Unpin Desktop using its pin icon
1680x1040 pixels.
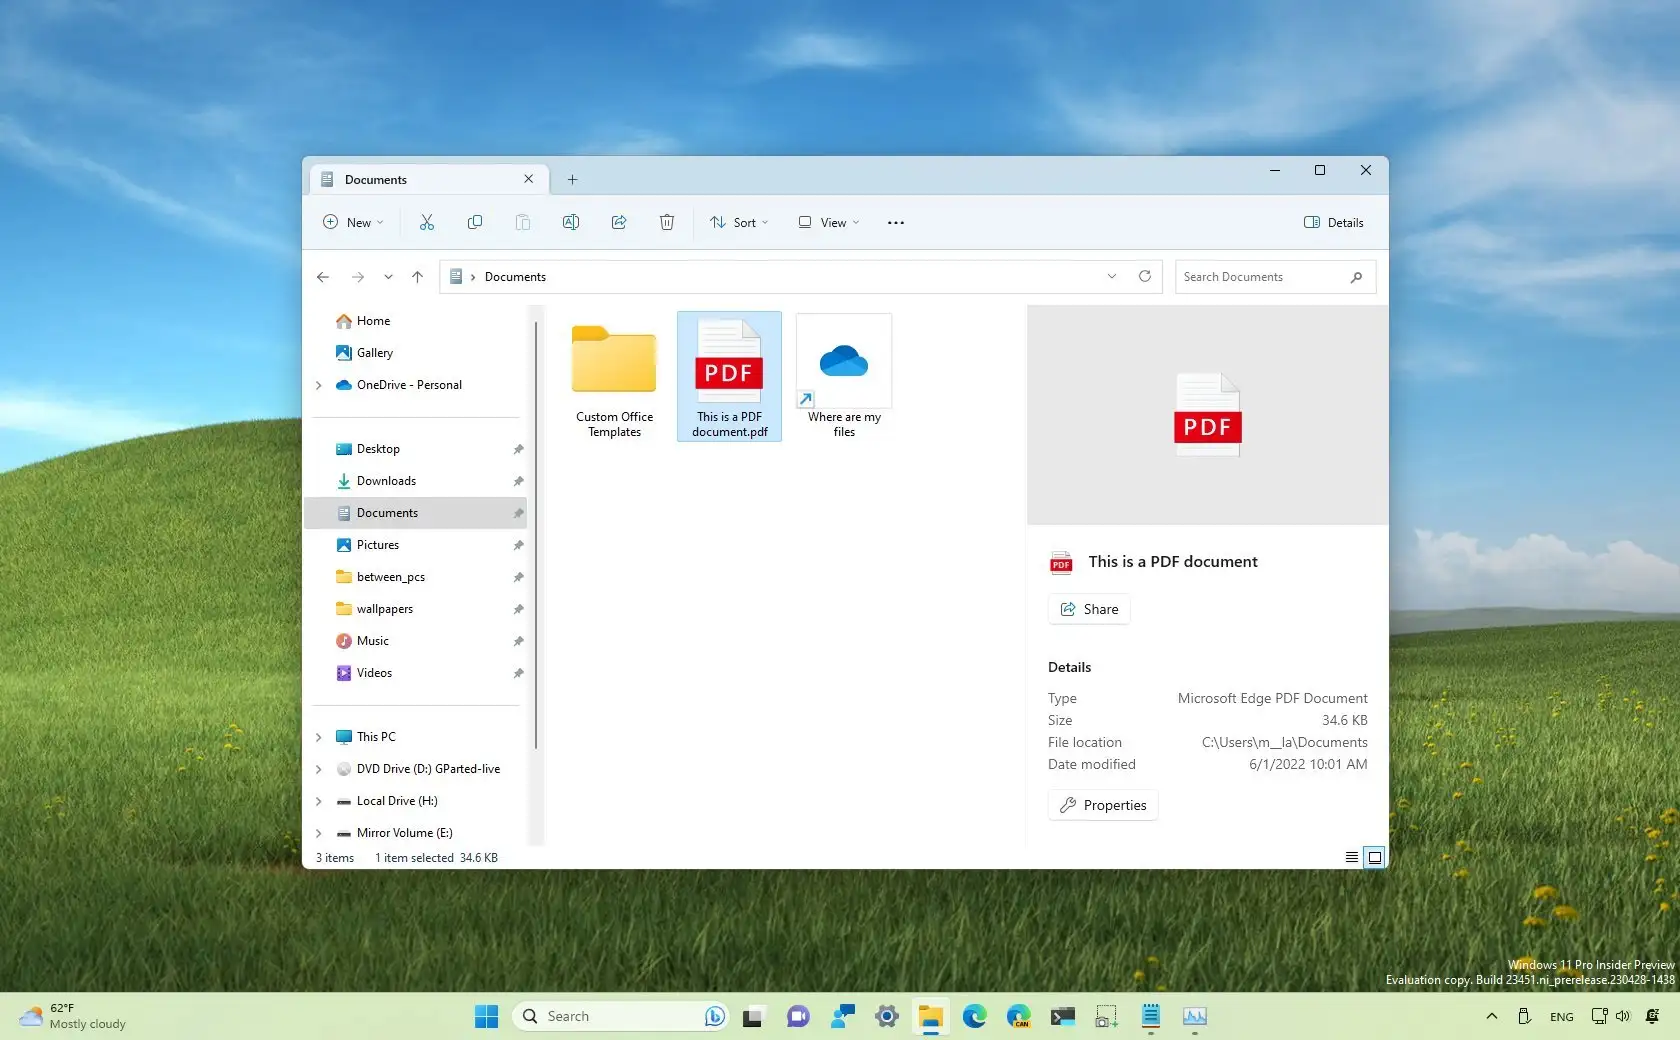click(x=518, y=449)
